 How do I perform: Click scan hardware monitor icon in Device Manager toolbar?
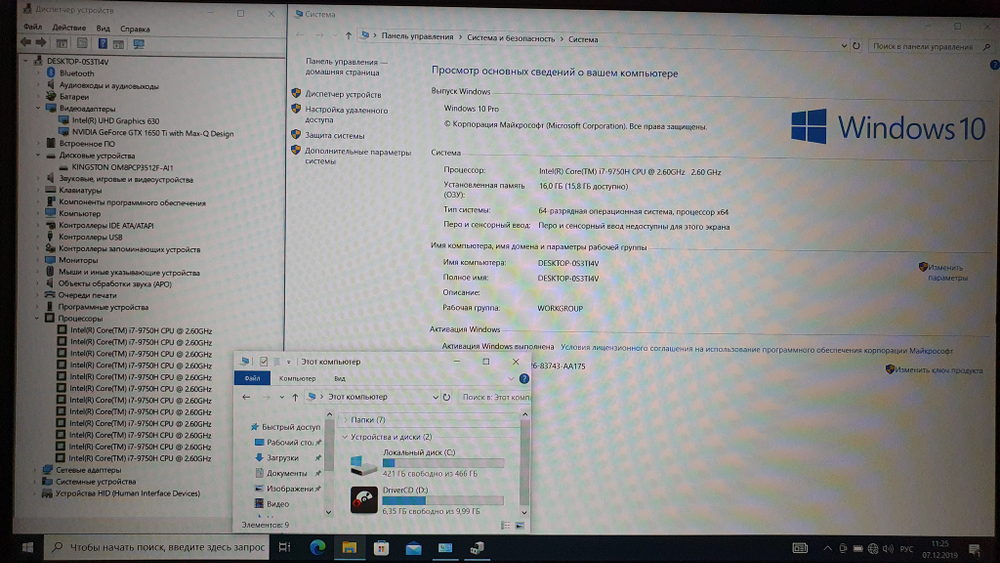coord(138,44)
